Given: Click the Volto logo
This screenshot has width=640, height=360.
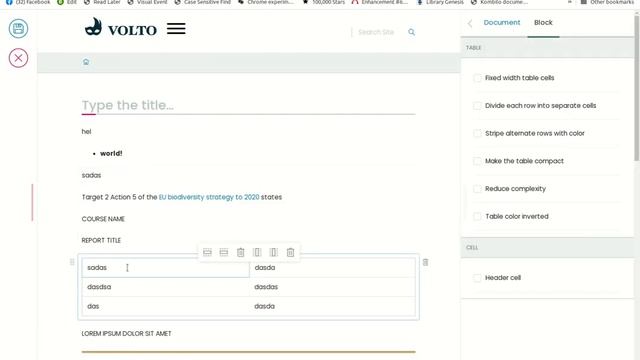Looking at the screenshot, I should coord(120,28).
